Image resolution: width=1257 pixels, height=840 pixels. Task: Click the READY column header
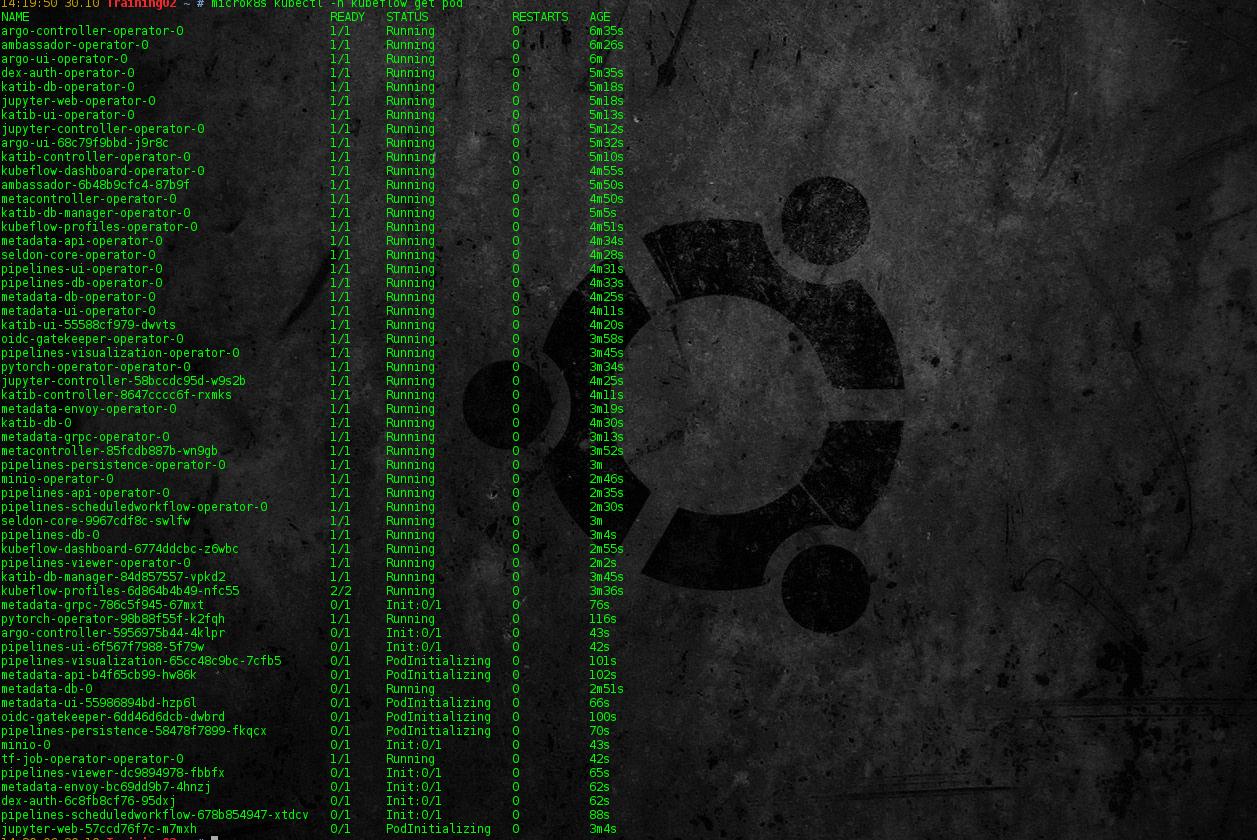click(347, 17)
